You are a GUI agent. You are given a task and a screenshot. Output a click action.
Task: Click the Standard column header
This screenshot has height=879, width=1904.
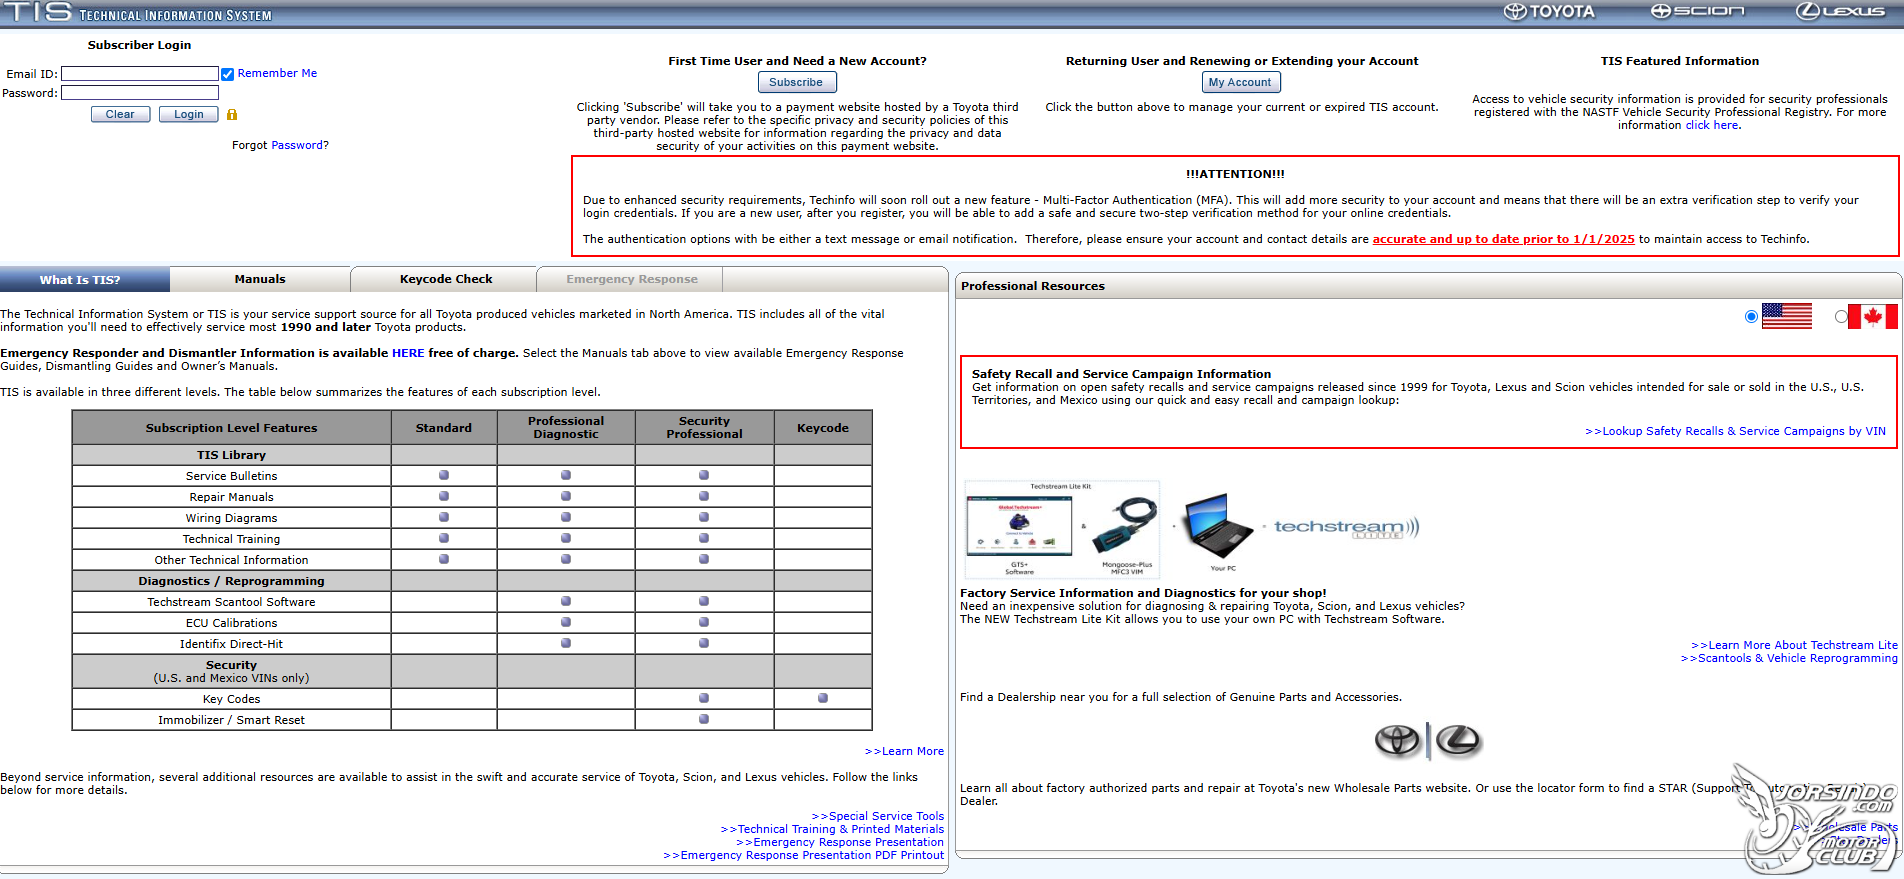[x=444, y=428]
